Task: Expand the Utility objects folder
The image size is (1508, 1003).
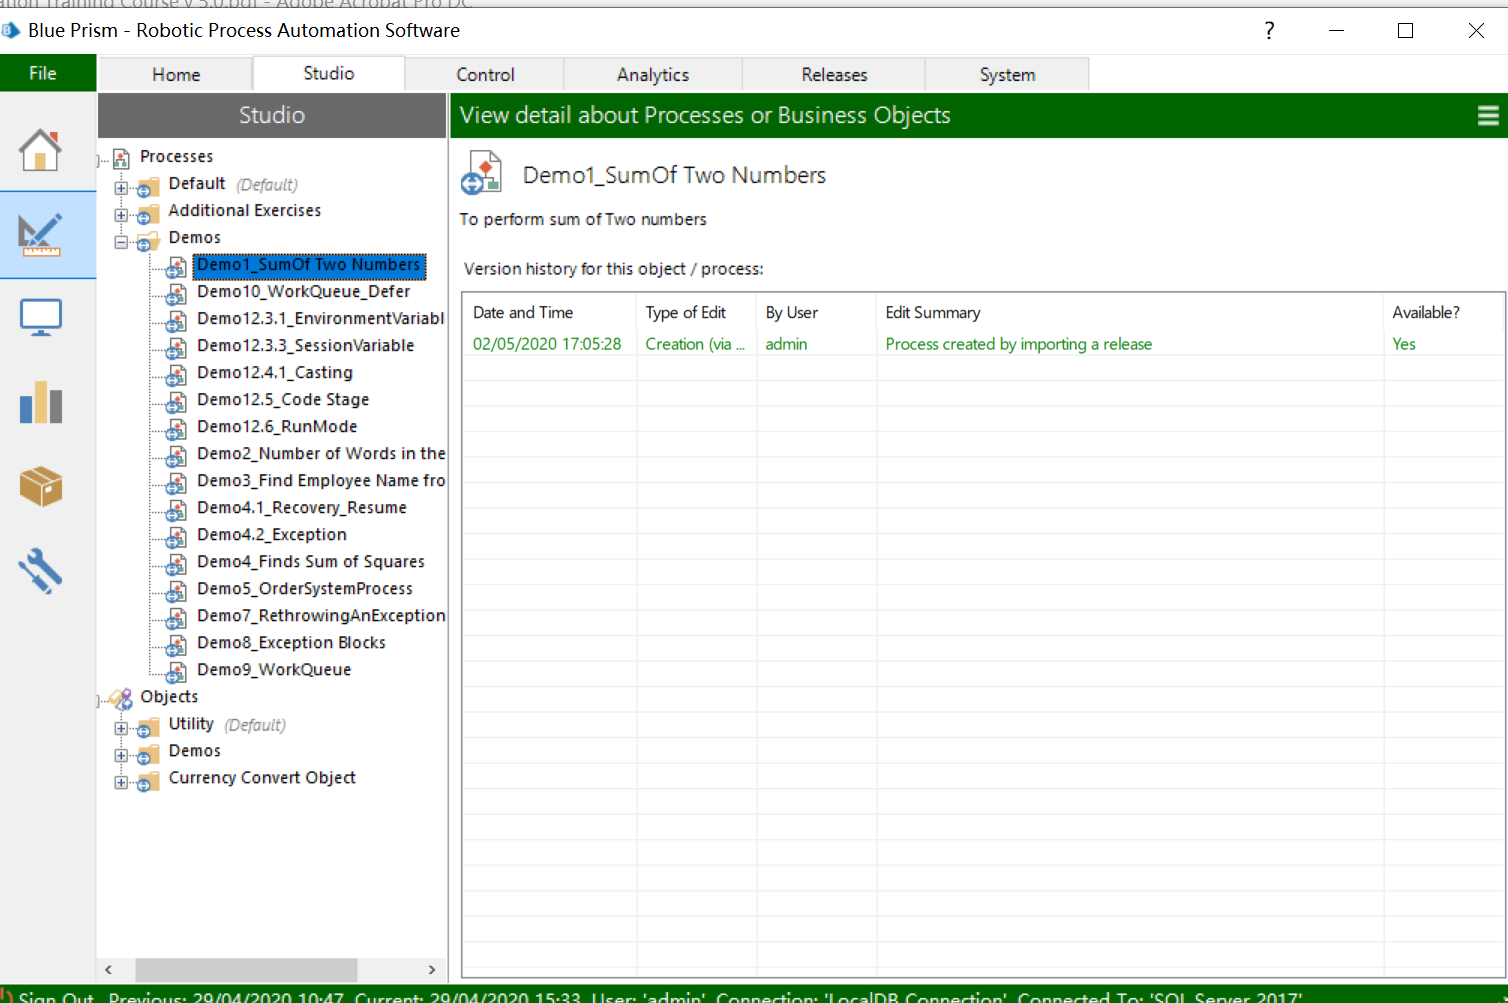Action: tap(121, 728)
